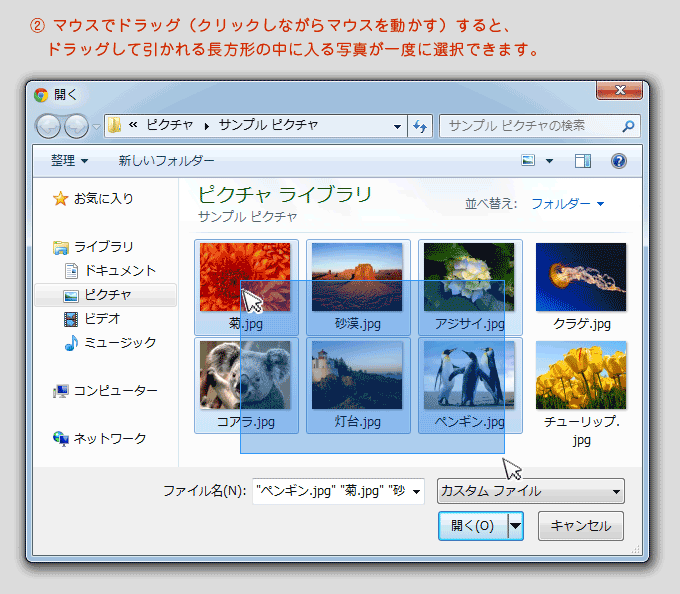Click the Forward navigation arrow

[x=76, y=127]
